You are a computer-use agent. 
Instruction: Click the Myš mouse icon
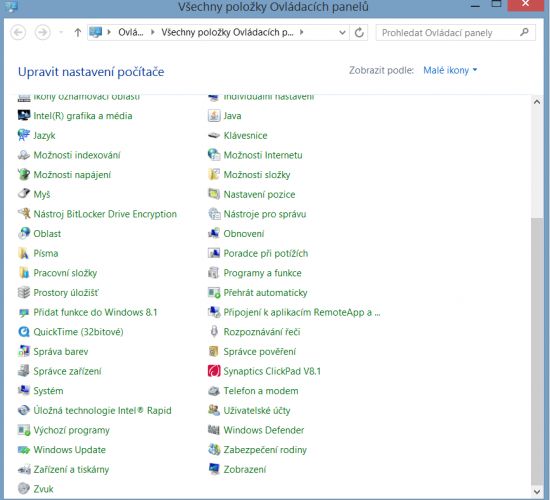click(24, 194)
